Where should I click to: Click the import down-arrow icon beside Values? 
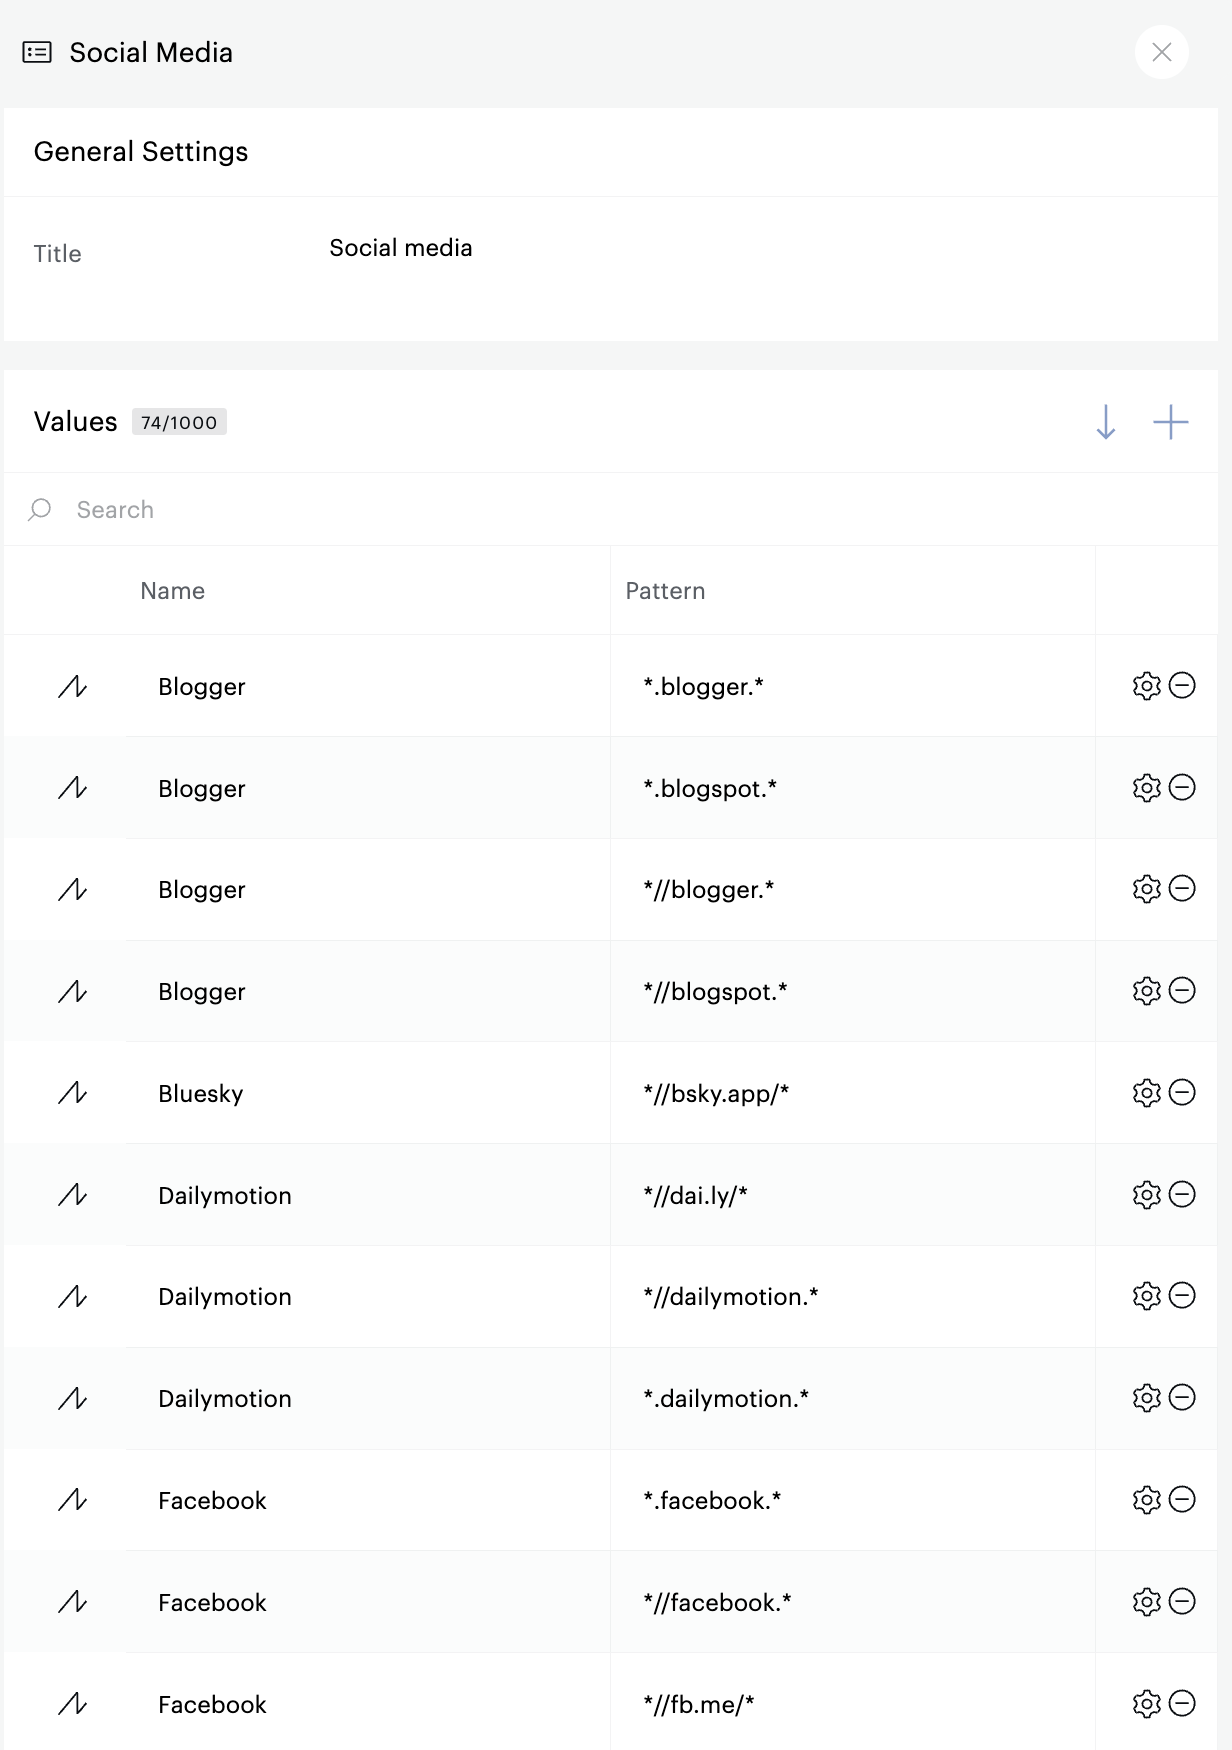point(1105,422)
